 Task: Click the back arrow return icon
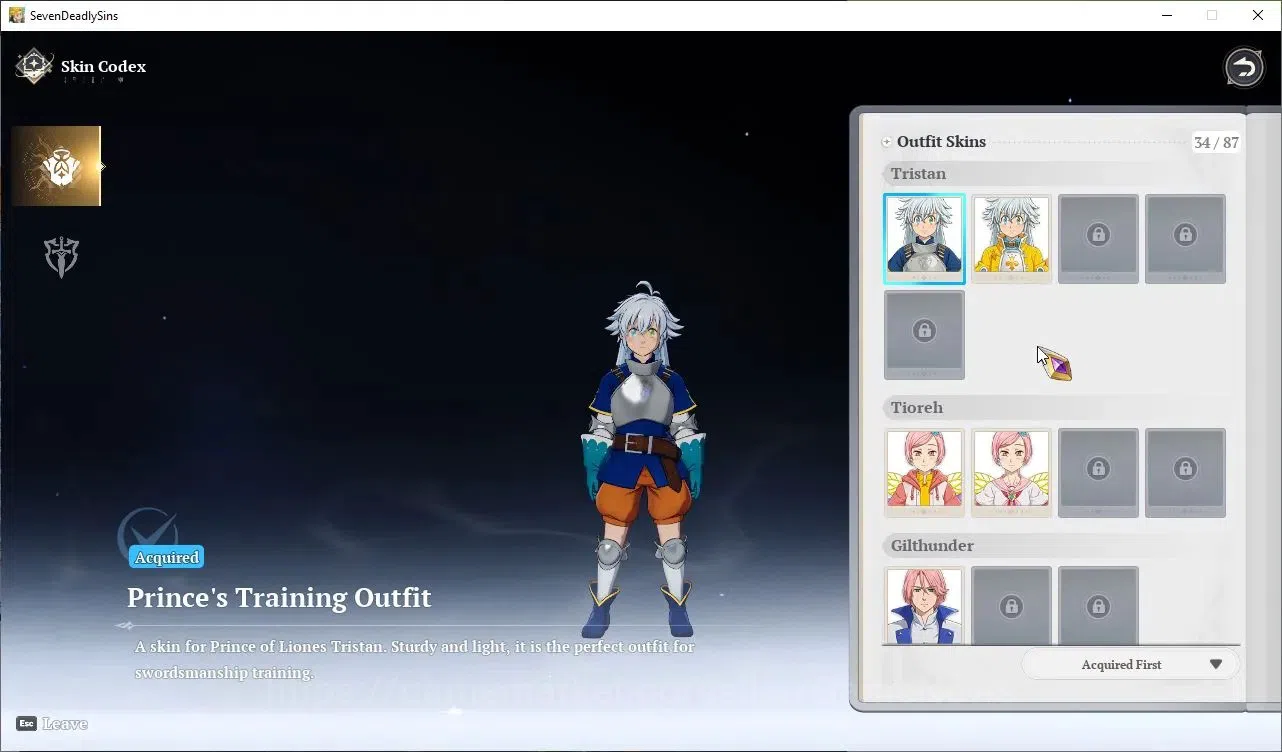[x=1244, y=67]
